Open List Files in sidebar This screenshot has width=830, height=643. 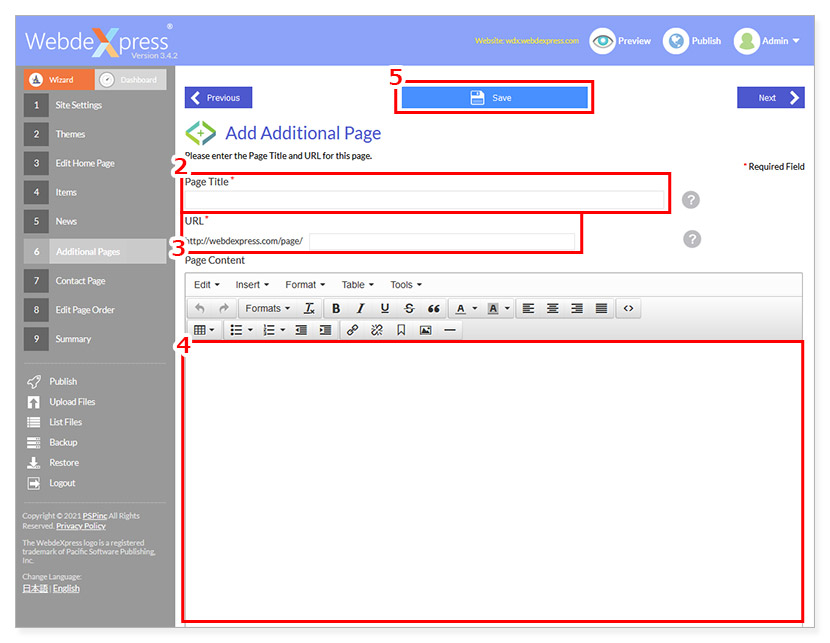tap(55, 422)
